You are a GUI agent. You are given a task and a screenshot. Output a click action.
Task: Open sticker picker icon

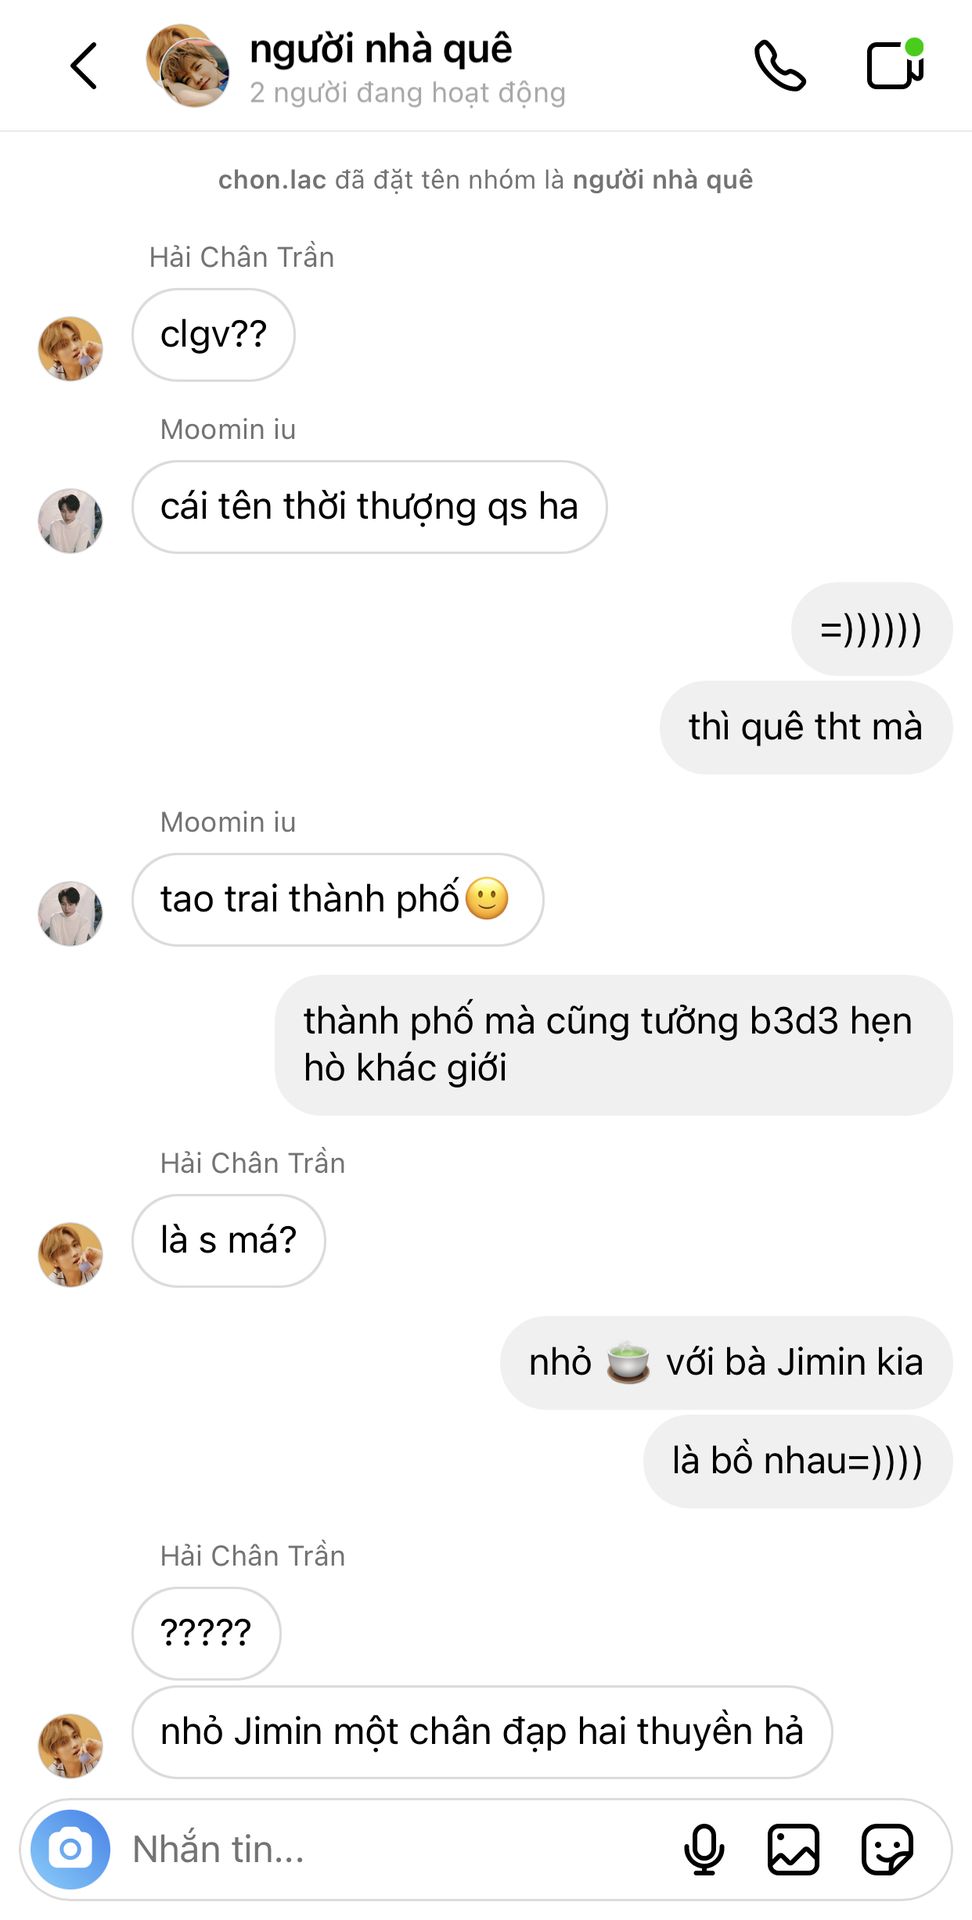887,1849
